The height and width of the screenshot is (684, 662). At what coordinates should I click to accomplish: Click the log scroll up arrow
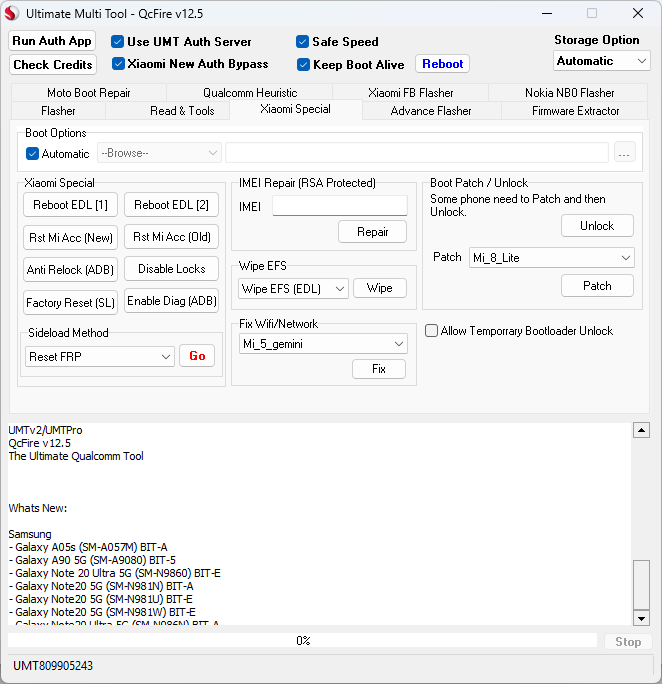point(641,430)
